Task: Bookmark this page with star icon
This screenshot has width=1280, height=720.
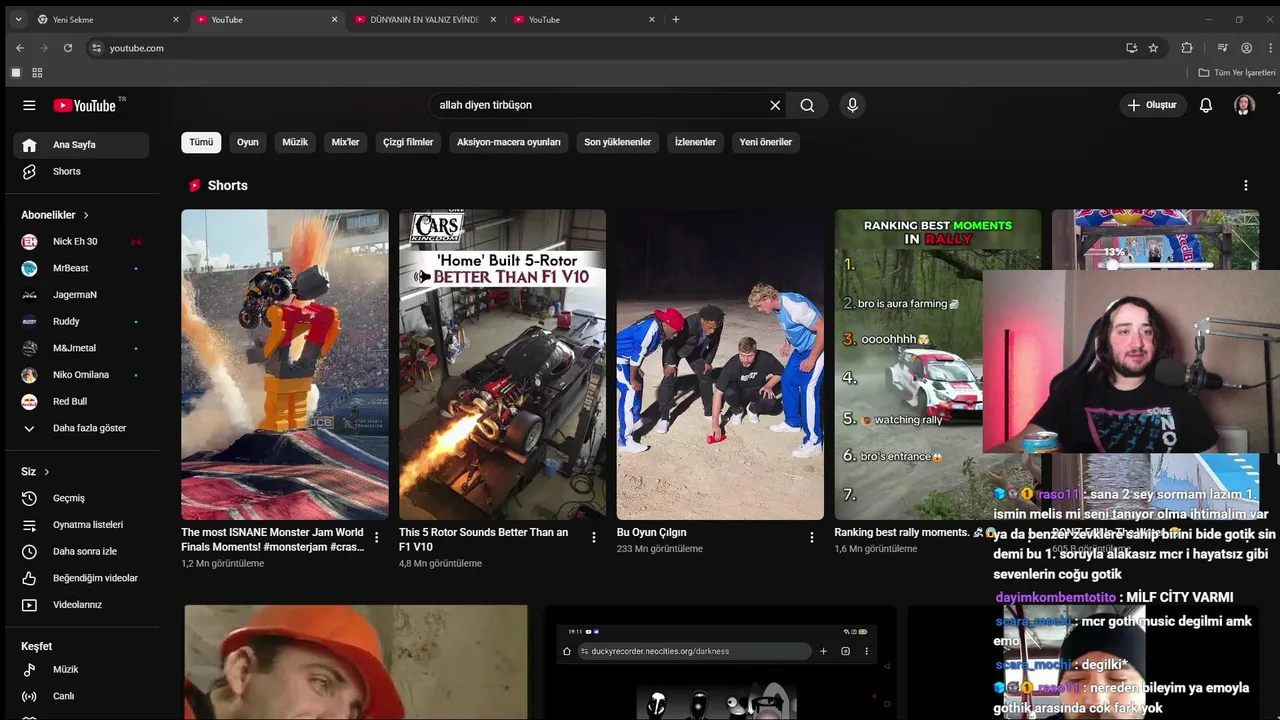Action: pos(1153,48)
